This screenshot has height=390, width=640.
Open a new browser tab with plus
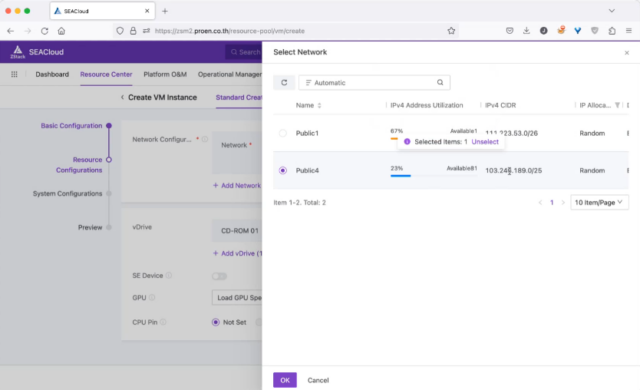(165, 11)
